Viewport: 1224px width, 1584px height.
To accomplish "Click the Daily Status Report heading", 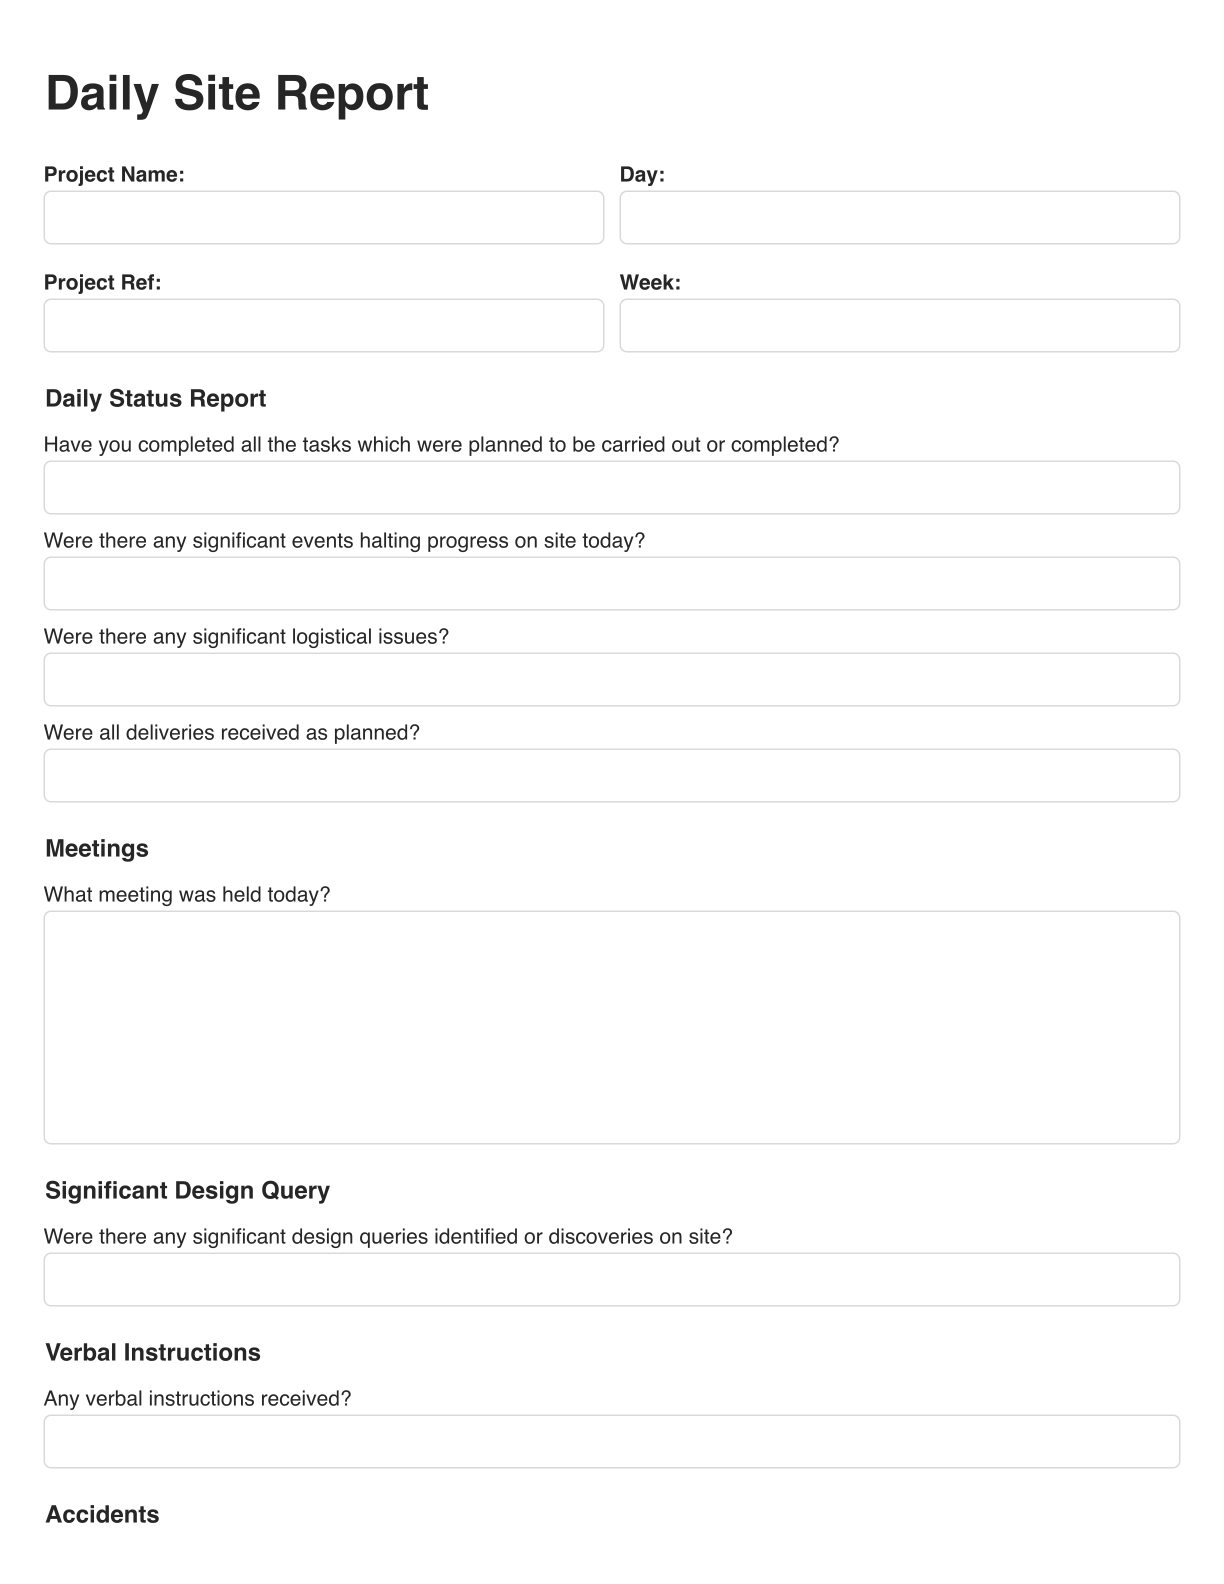I will pos(156,399).
